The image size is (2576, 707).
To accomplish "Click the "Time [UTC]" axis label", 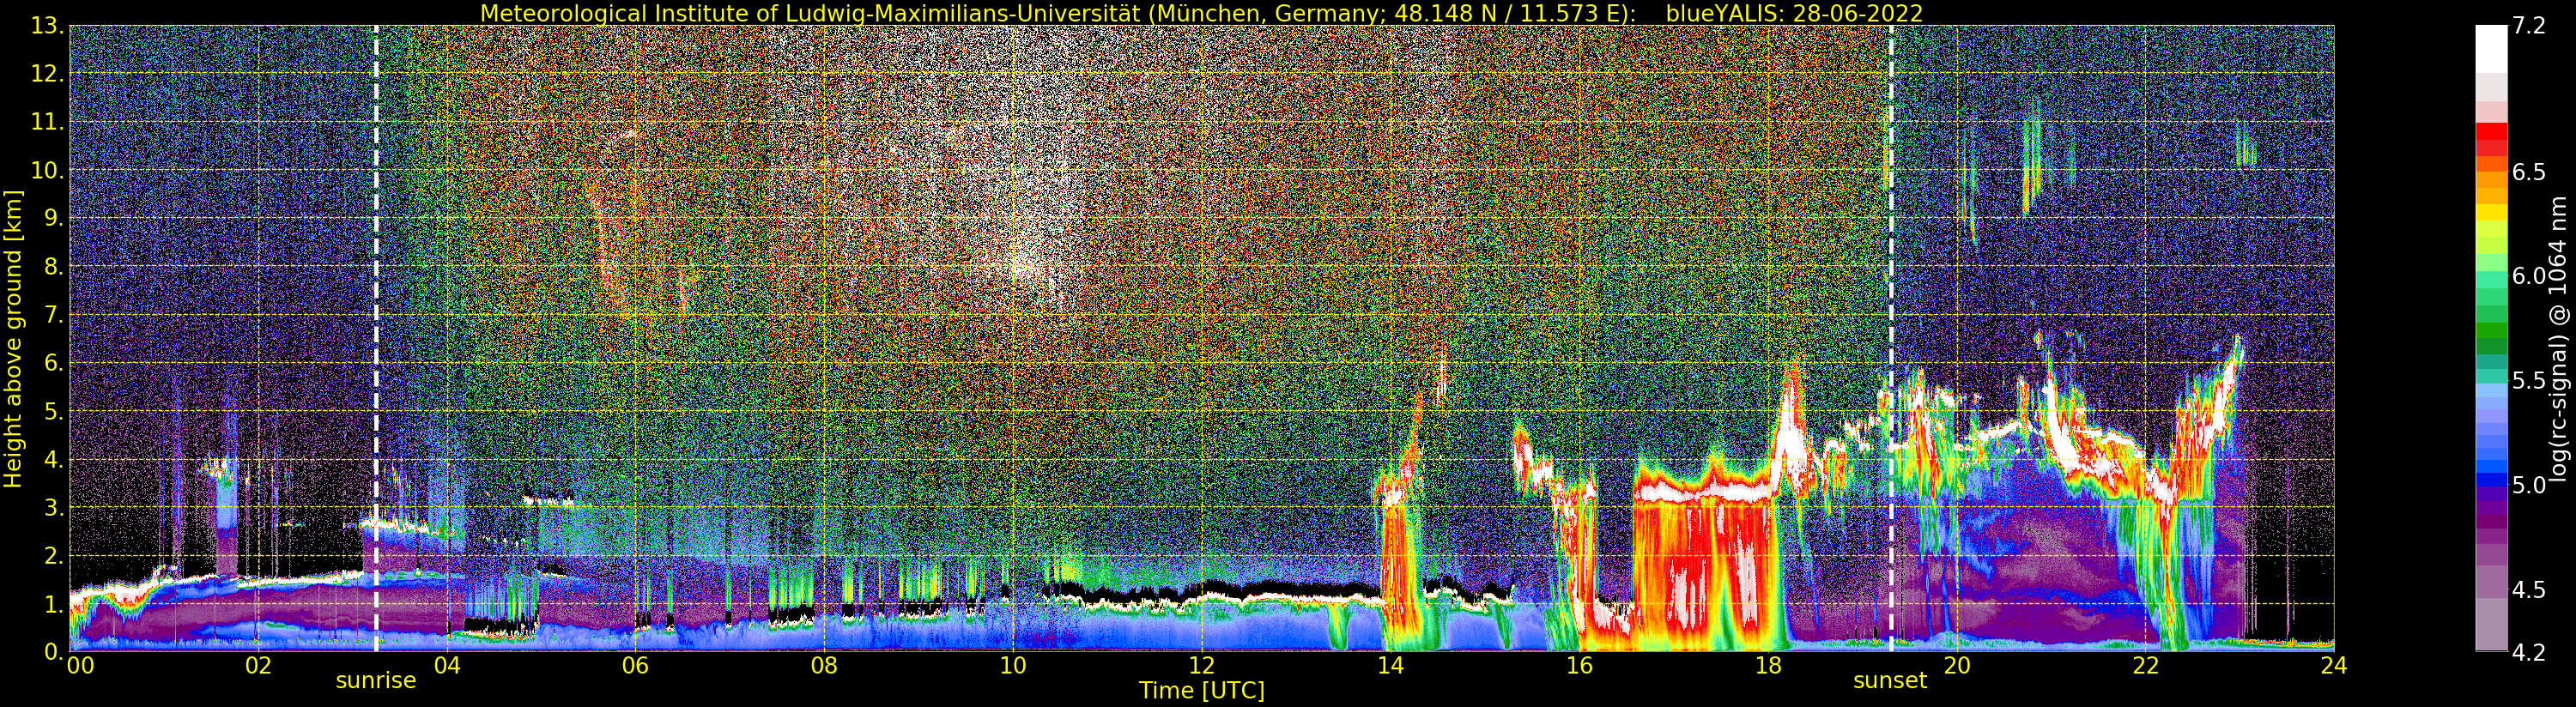I will point(1201,691).
